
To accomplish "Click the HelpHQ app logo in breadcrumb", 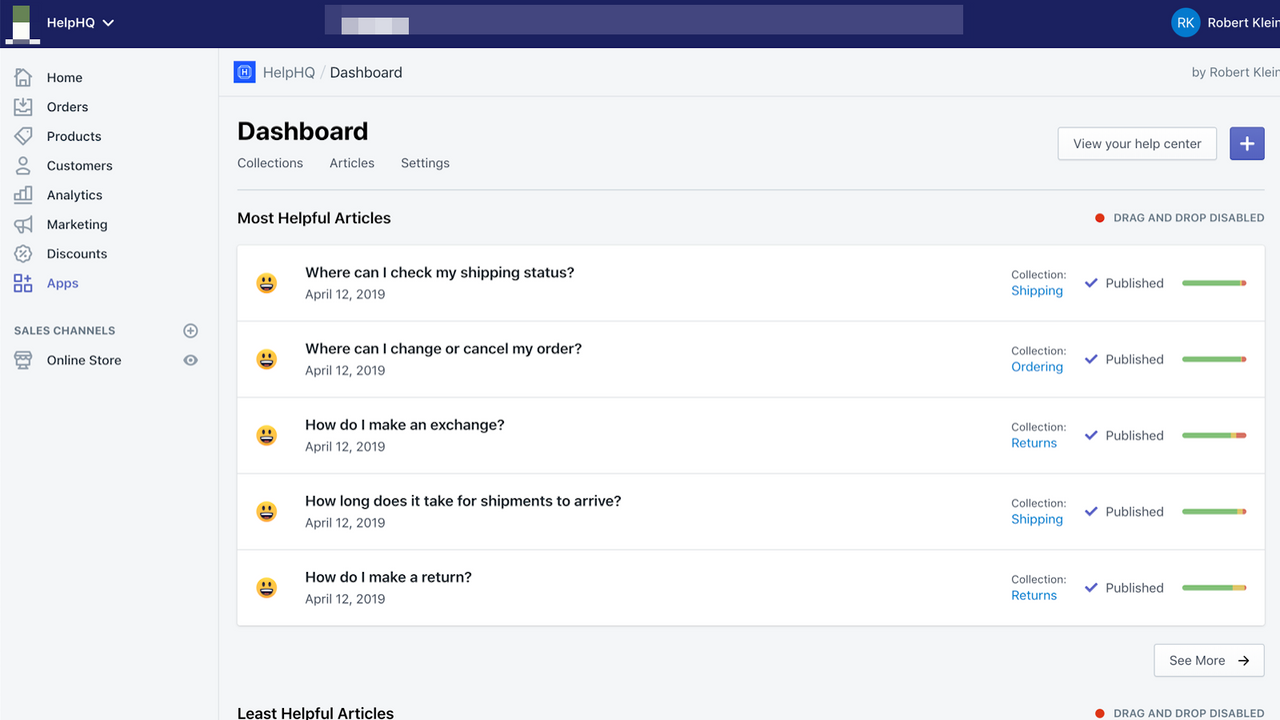I will pyautogui.click(x=244, y=72).
